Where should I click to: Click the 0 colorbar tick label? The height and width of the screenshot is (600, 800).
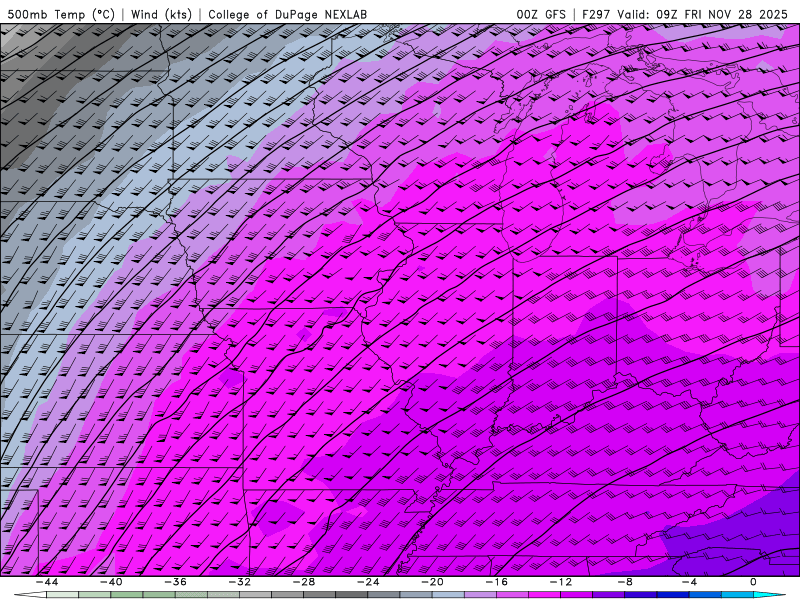754,582
